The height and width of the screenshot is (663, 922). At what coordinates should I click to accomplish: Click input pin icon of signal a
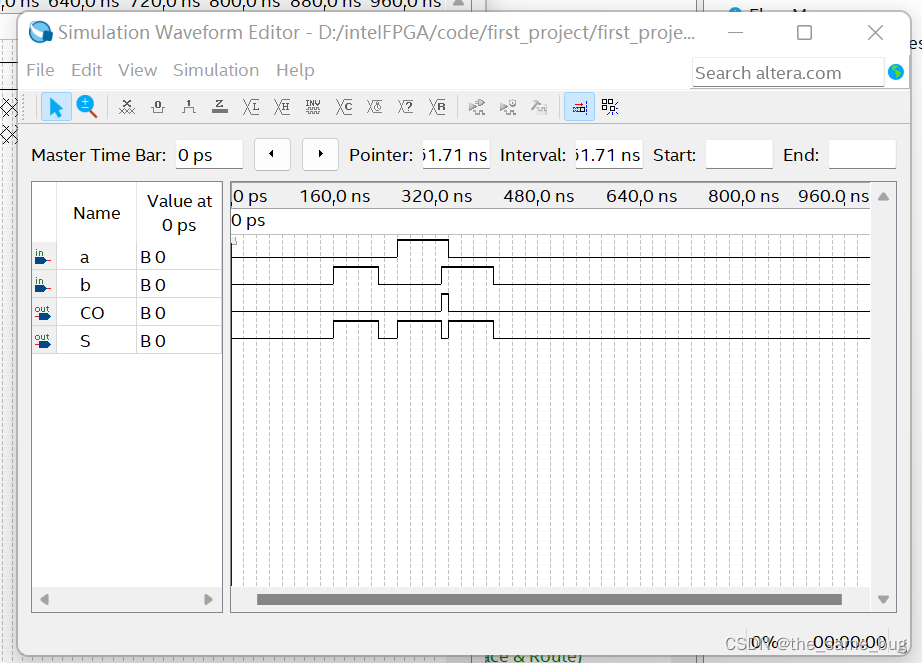point(42,257)
